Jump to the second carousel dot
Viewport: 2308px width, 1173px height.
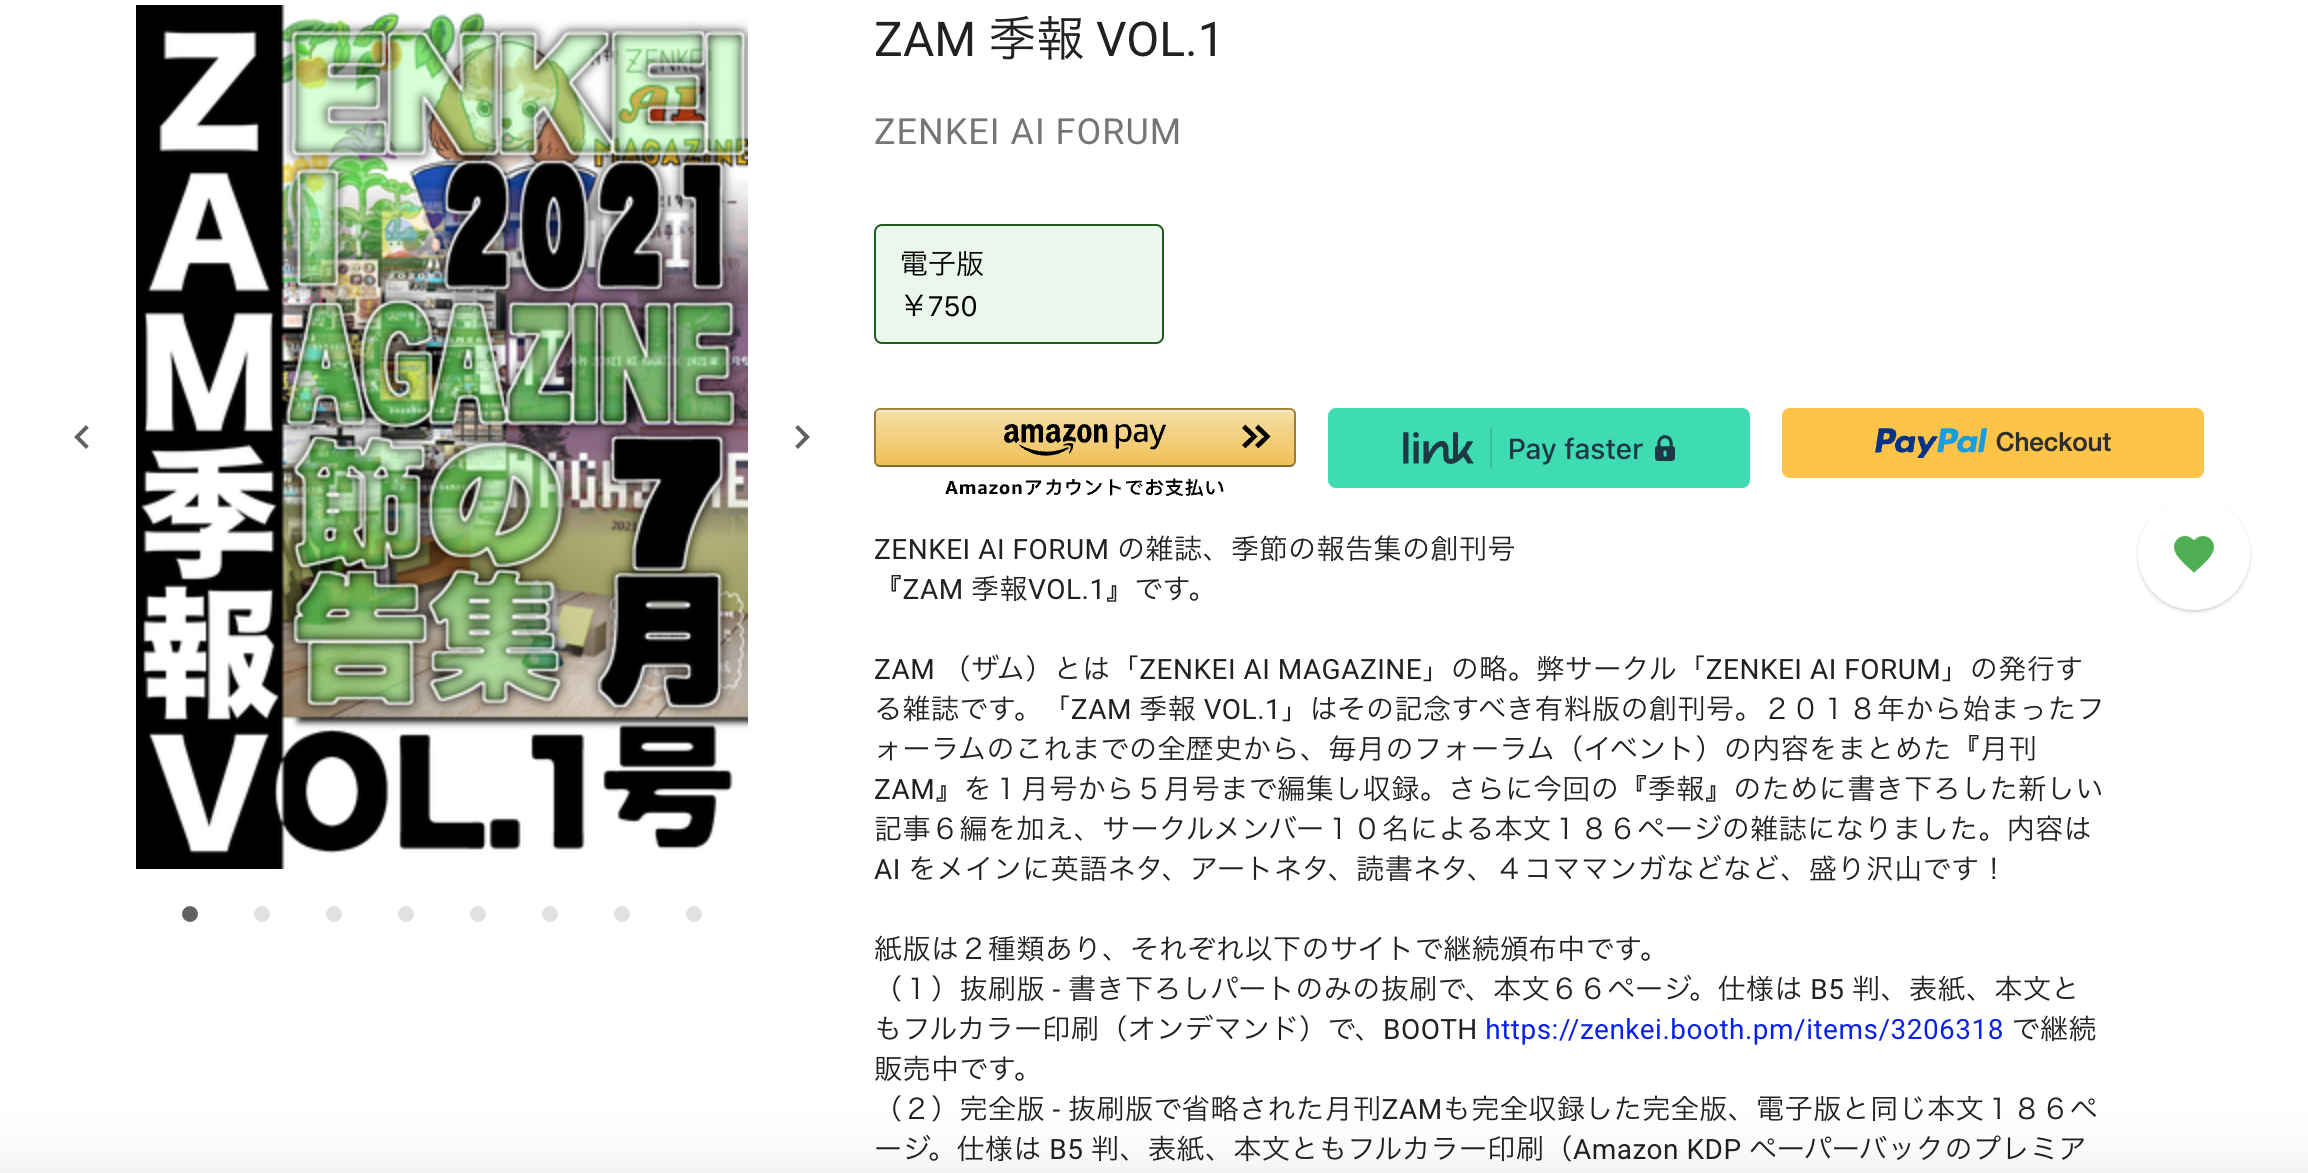[x=262, y=914]
